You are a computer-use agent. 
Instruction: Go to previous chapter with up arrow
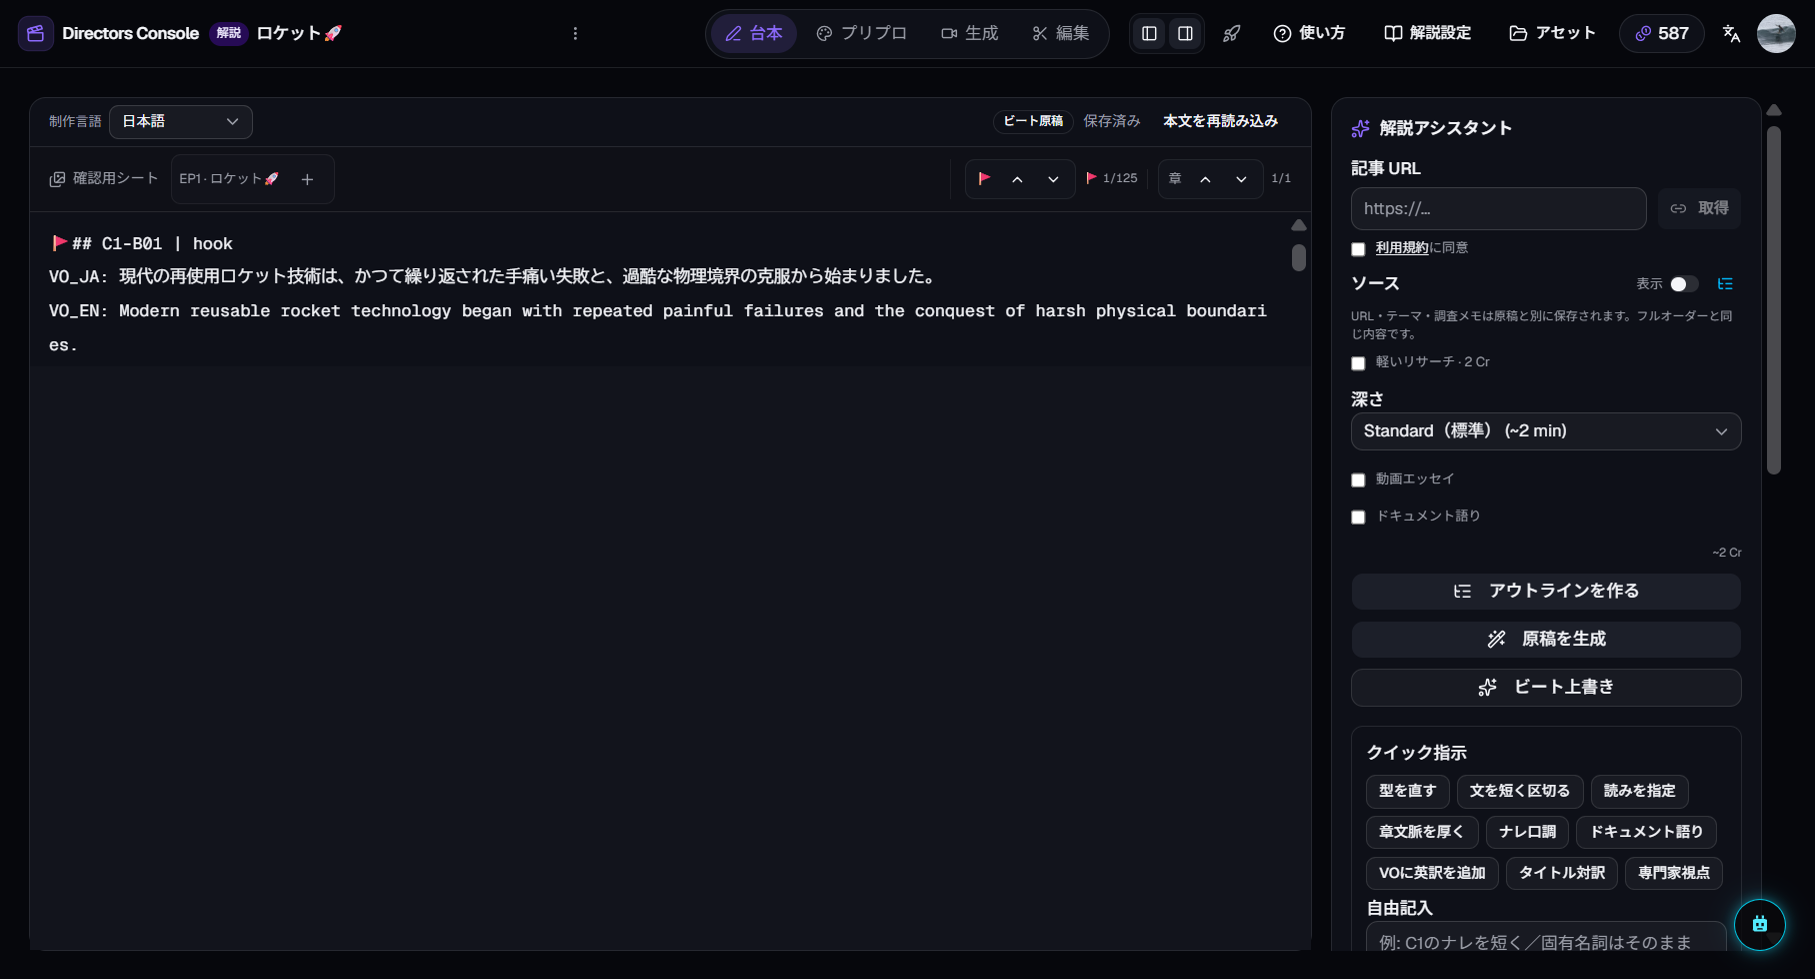[x=1205, y=179]
